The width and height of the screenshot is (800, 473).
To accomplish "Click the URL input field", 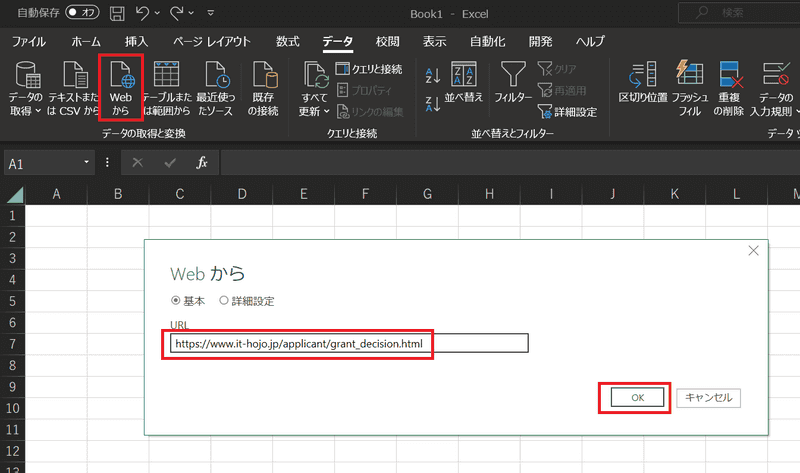I will pyautogui.click(x=348, y=343).
